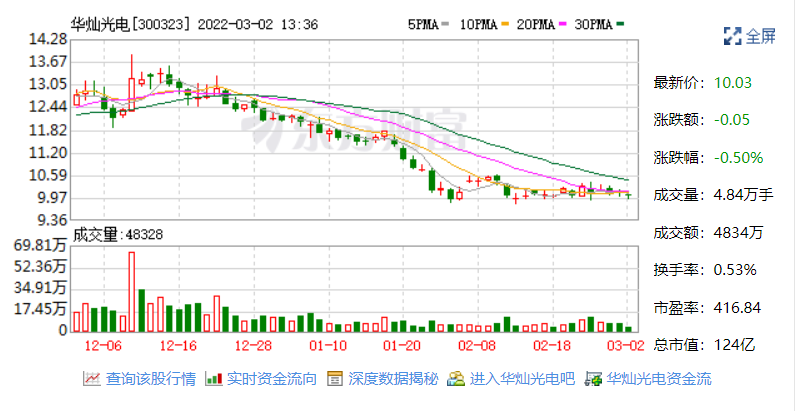795x411 pixels.
Task: Click the 14.28 price axis label
Action: pyautogui.click(x=50, y=40)
